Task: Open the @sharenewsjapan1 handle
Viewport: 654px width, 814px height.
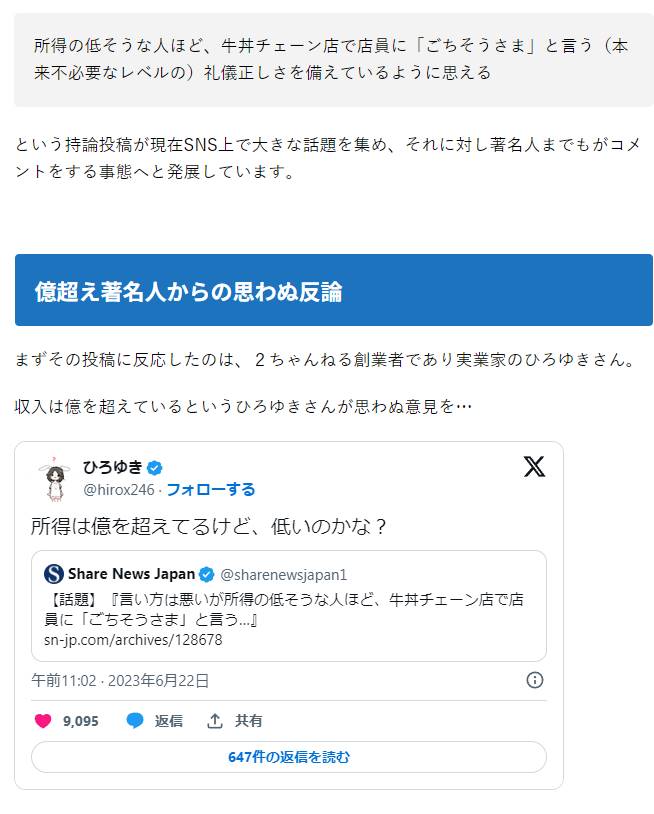Action: click(x=283, y=575)
